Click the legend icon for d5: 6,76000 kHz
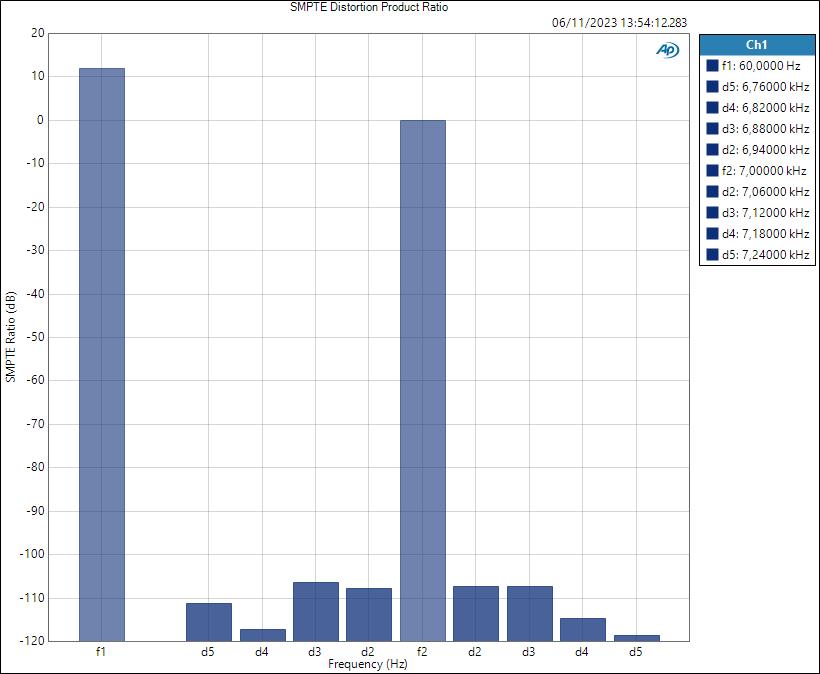Screen dimensions: 820x674 (x=713, y=85)
